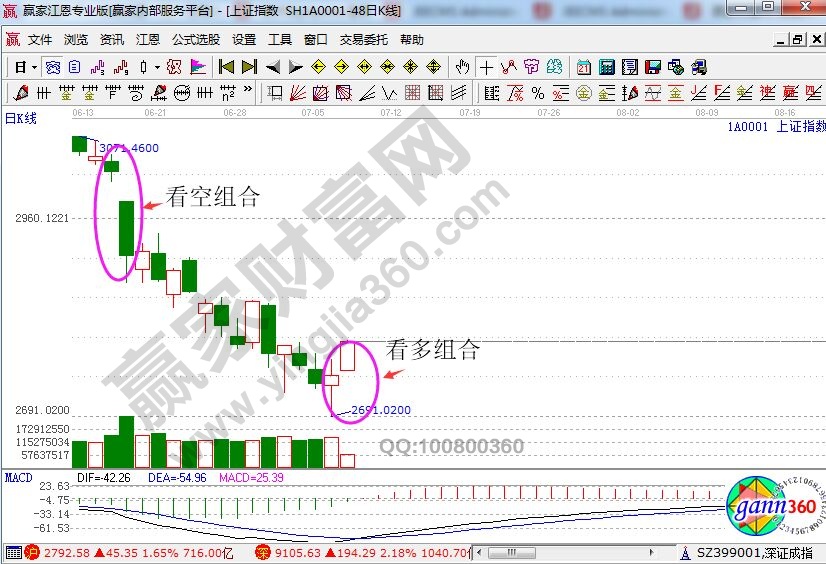Open the 日 period dropdown arrow
This screenshot has width=826, height=564.
click(34, 67)
